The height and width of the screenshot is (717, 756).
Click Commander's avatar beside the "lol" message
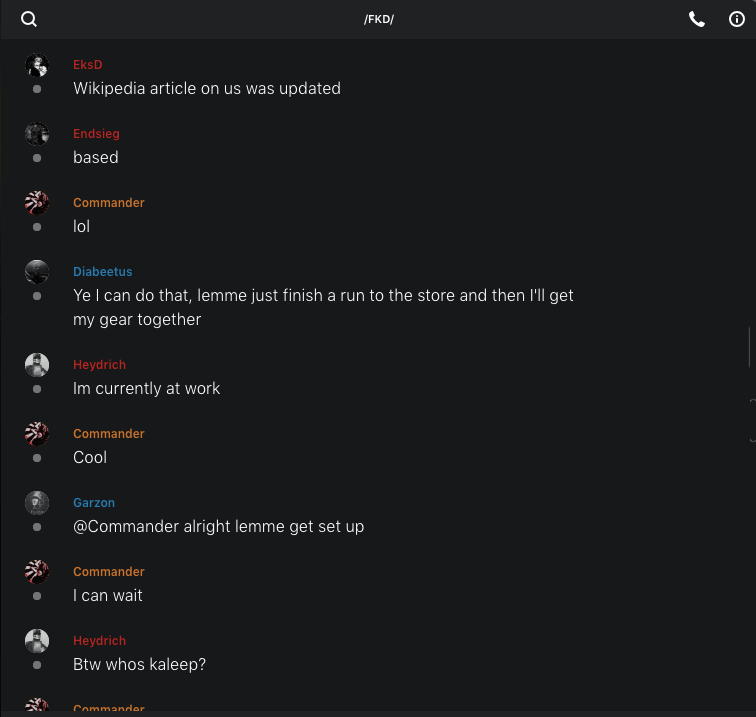[x=37, y=204]
